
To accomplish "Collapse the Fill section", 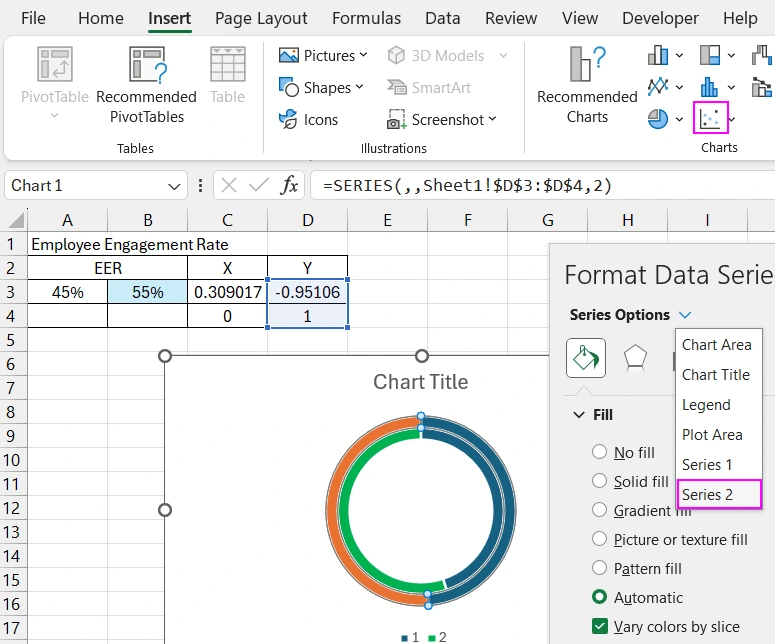I will click(579, 415).
